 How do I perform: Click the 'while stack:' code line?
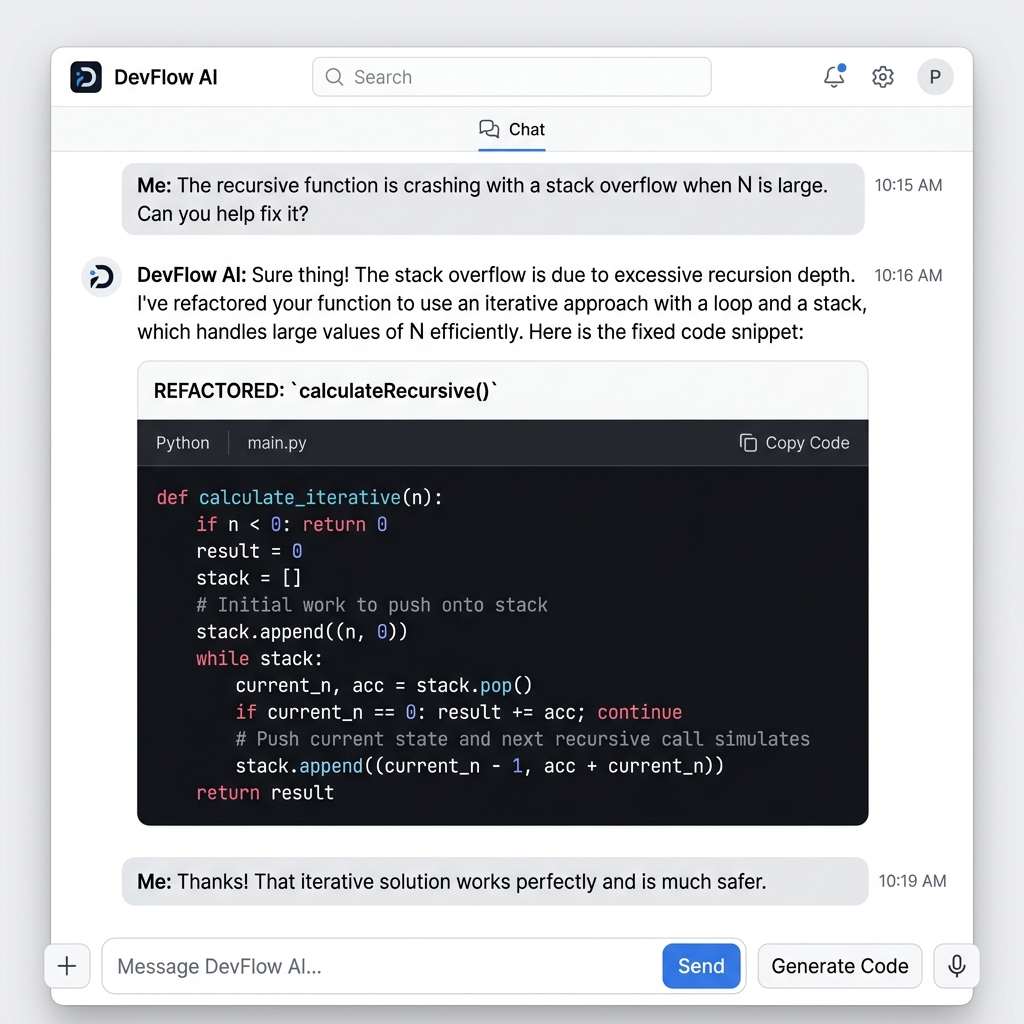[259, 658]
